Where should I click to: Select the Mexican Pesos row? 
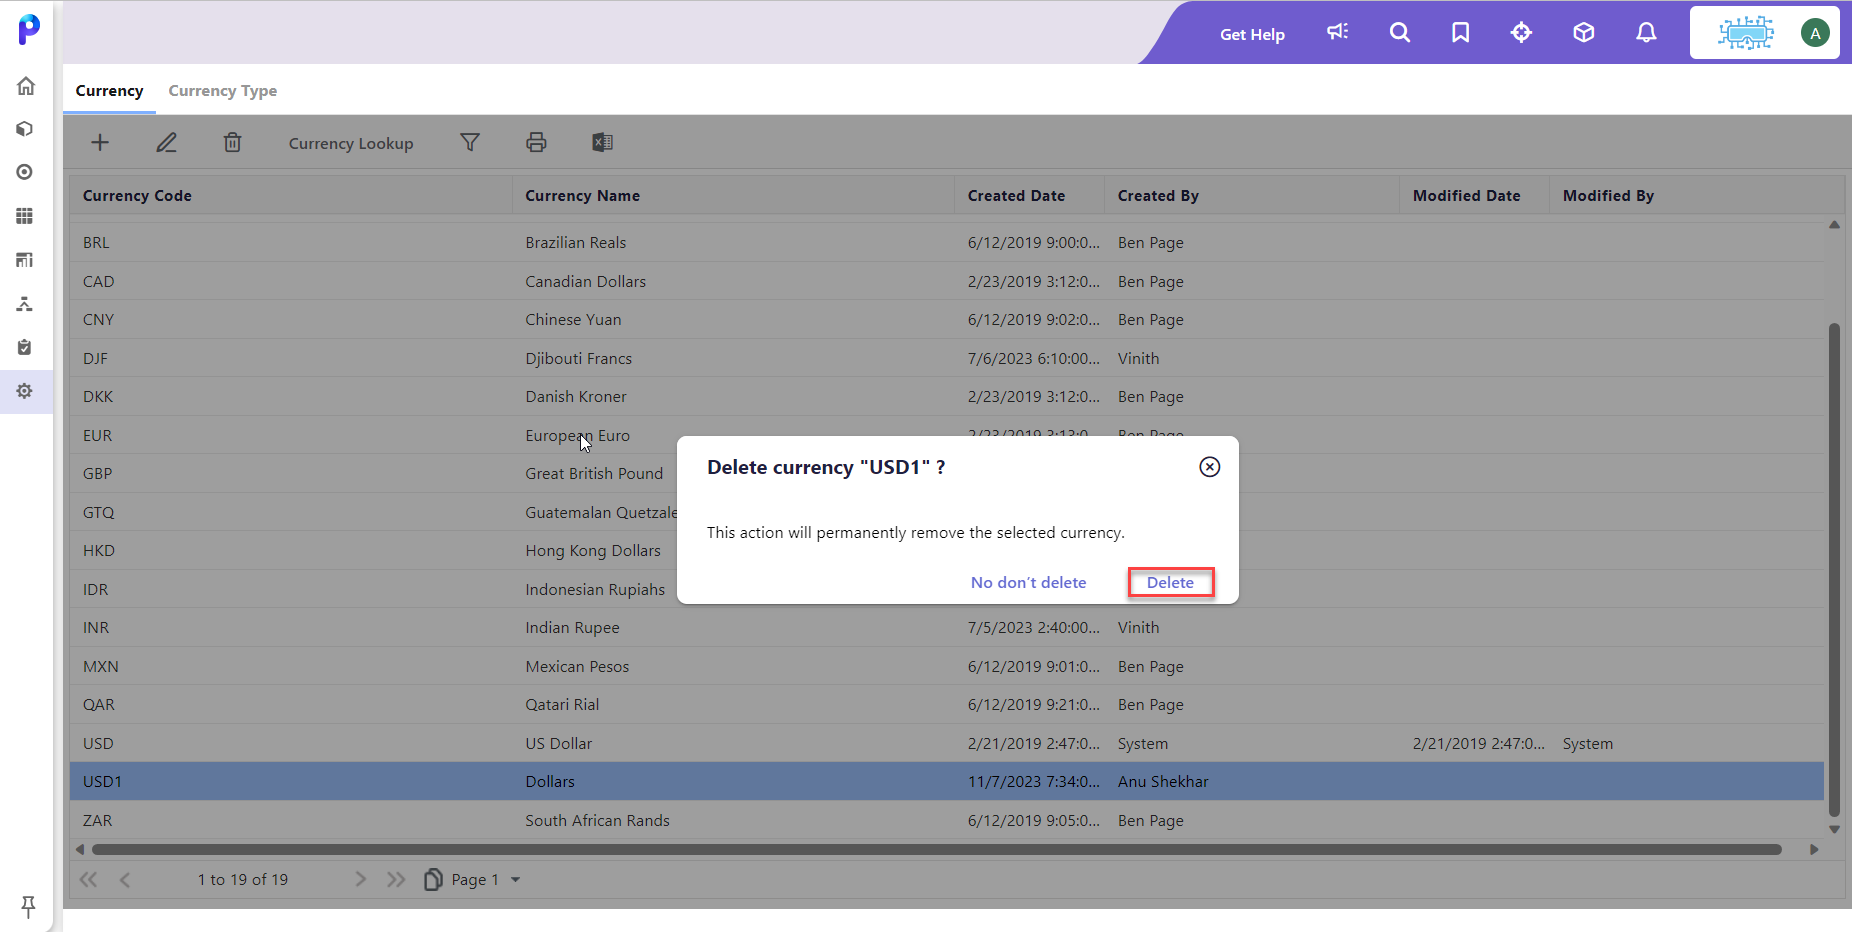(947, 666)
